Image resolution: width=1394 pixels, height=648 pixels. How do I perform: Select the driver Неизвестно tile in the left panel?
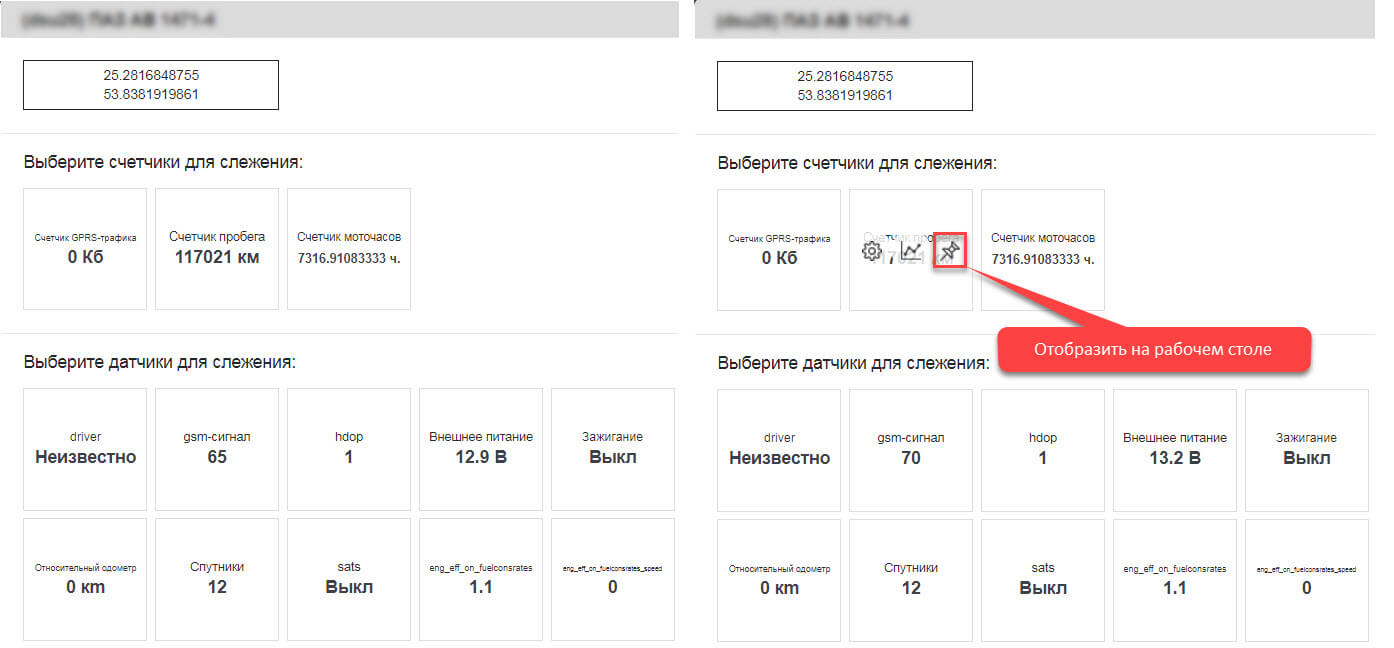click(x=85, y=448)
